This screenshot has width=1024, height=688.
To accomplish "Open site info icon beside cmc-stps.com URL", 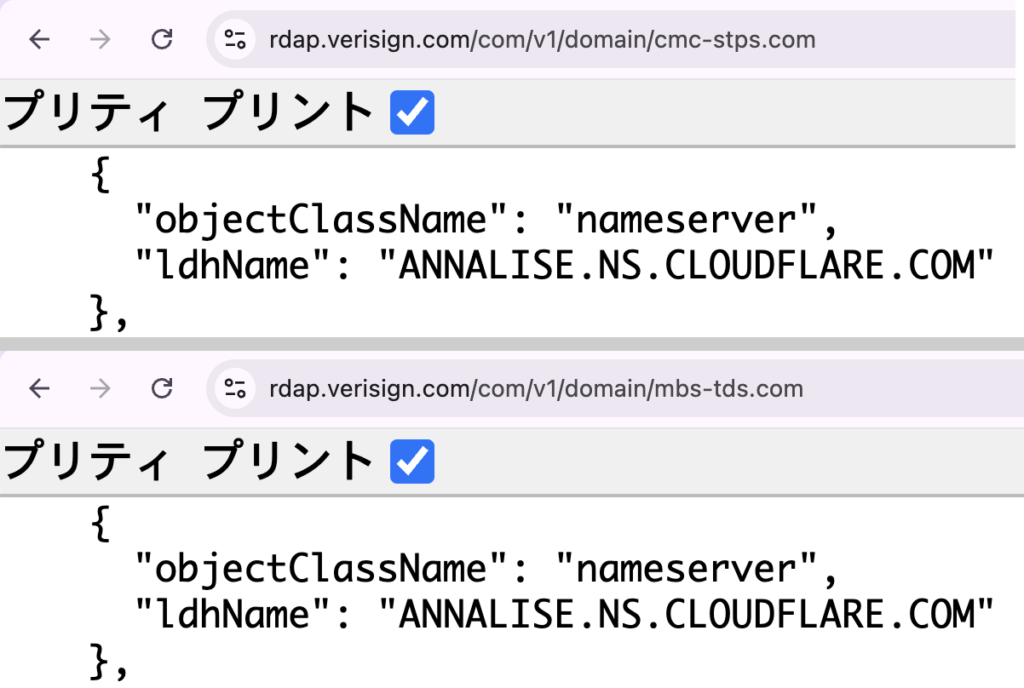I will pyautogui.click(x=235, y=40).
